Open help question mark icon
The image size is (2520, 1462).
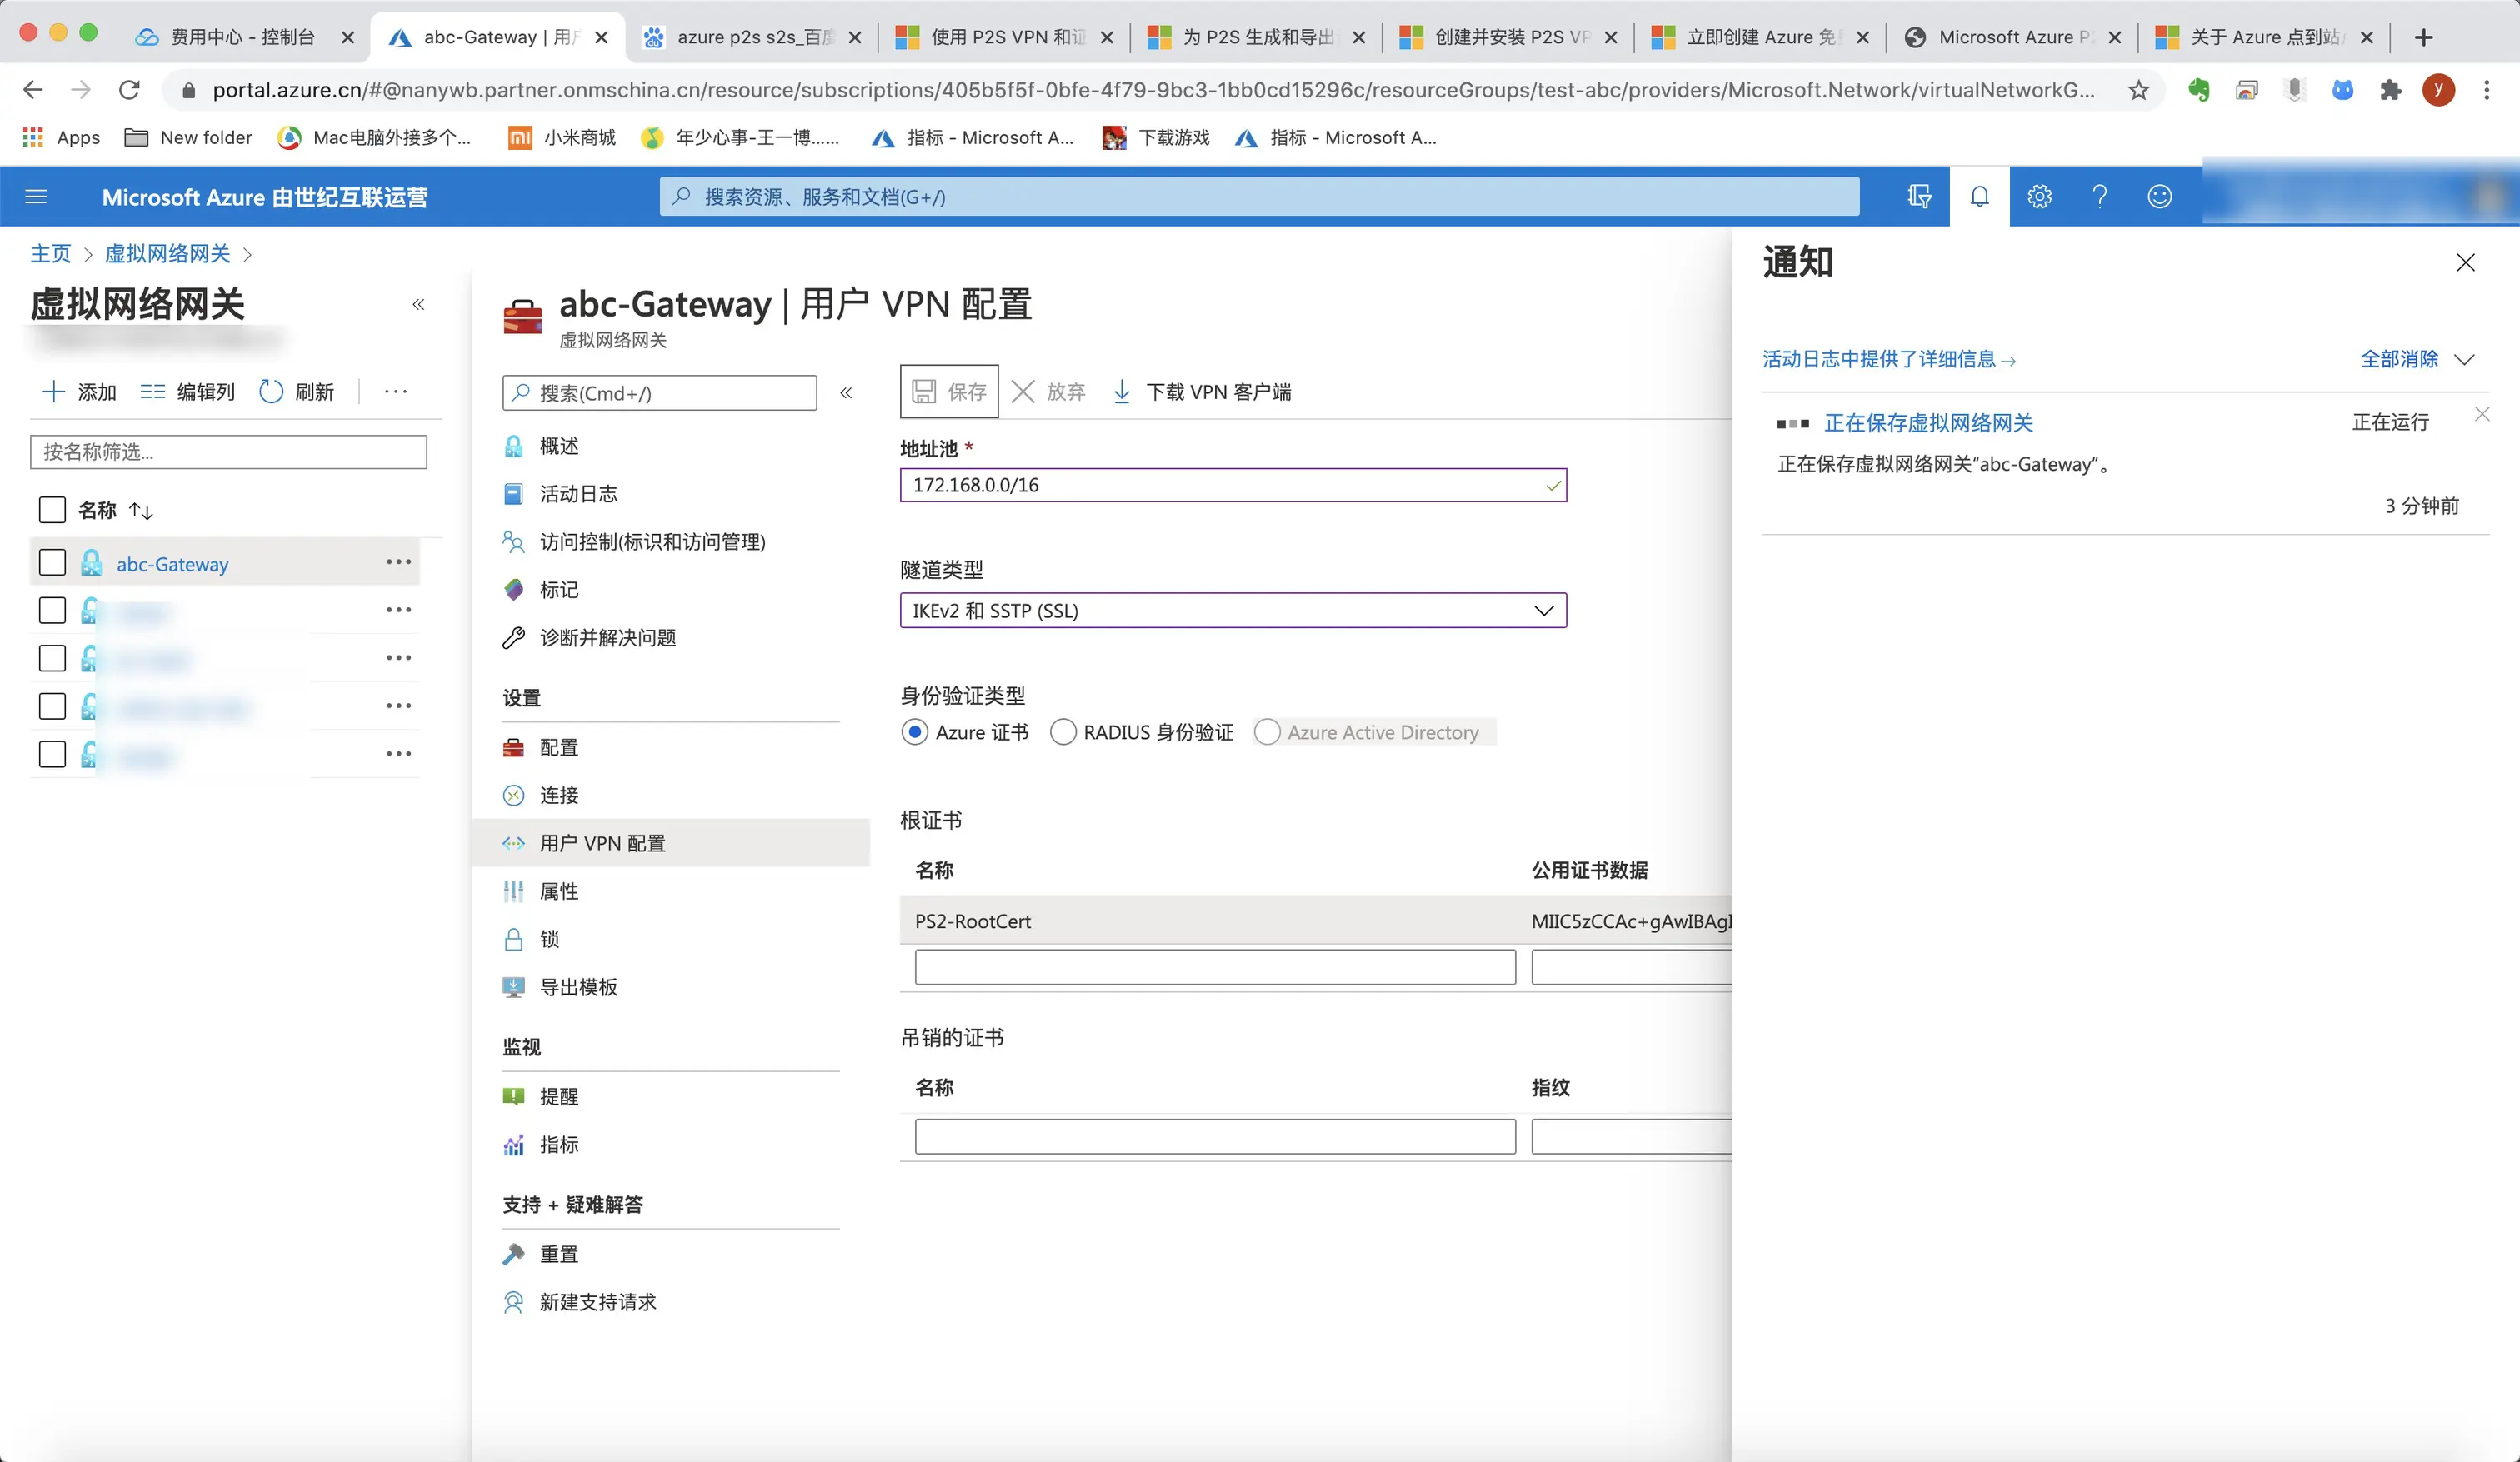[2099, 196]
